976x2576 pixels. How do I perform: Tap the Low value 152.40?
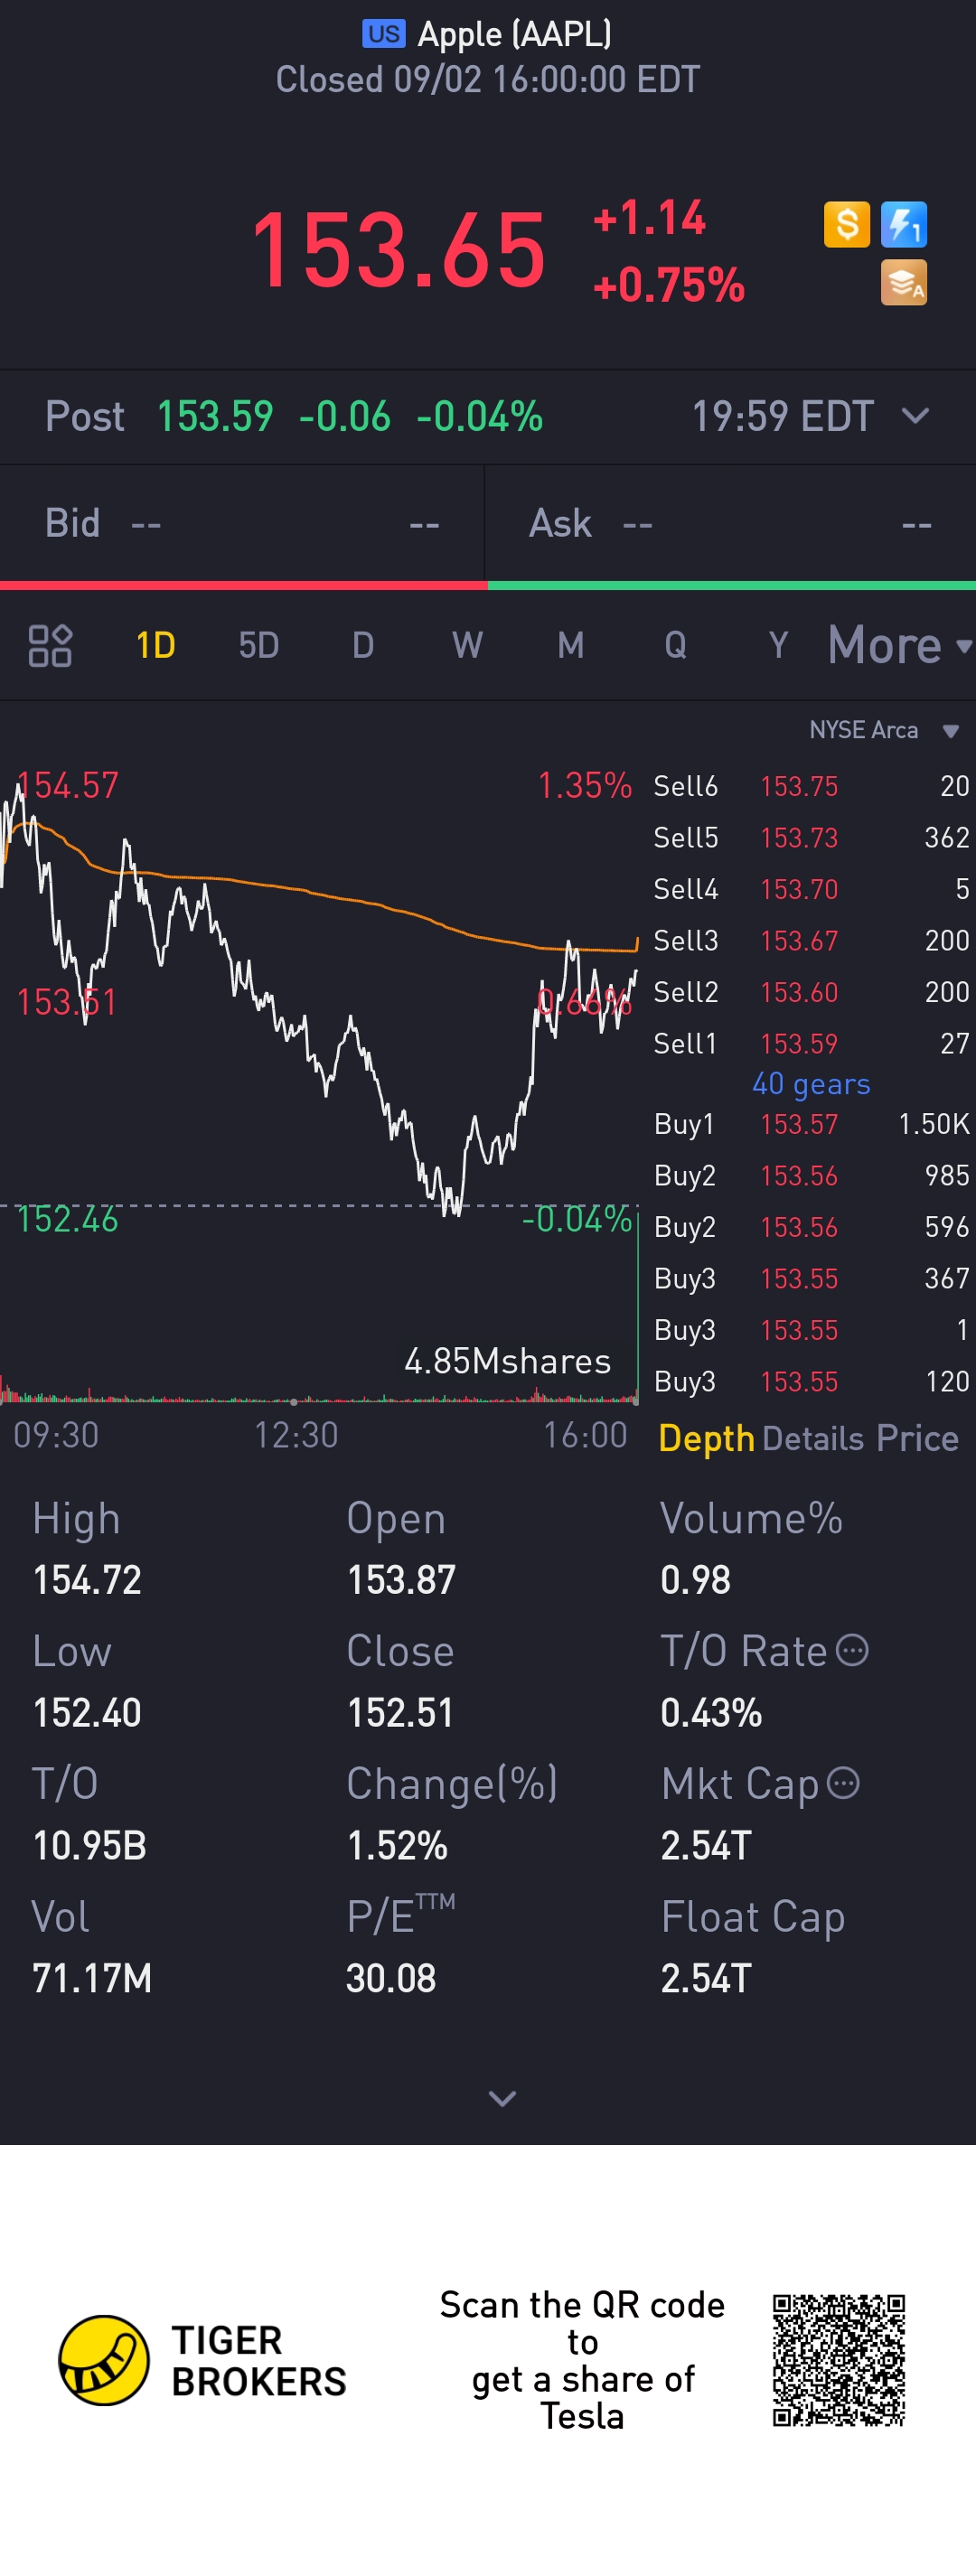(x=87, y=1713)
